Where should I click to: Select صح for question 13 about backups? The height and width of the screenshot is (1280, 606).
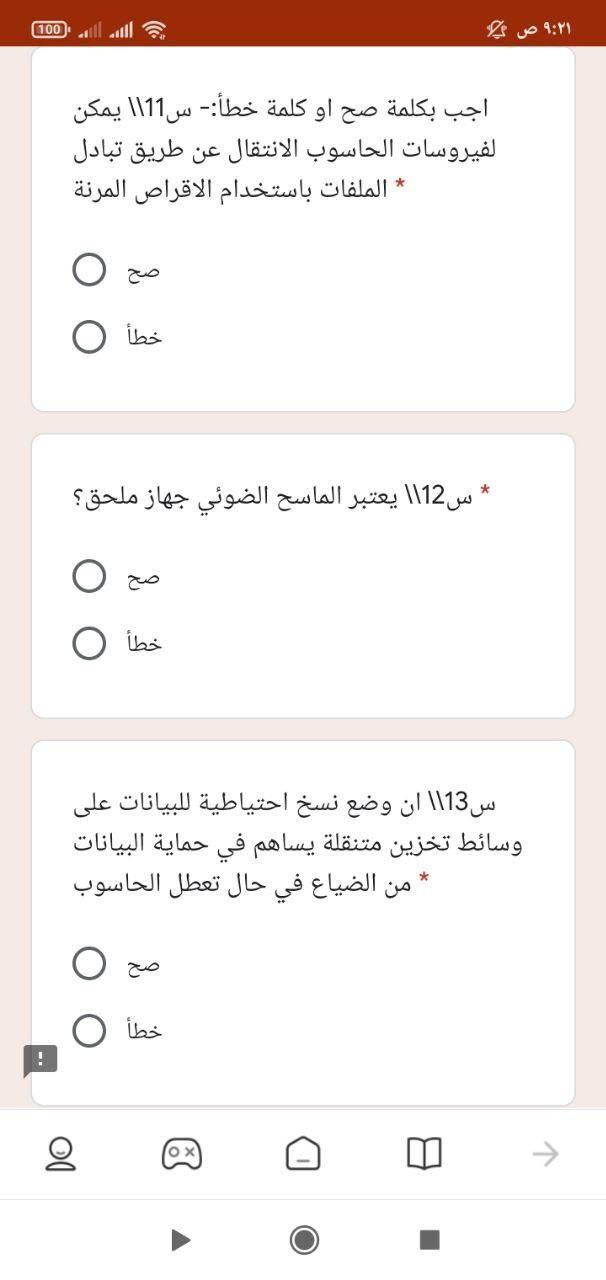(89, 963)
